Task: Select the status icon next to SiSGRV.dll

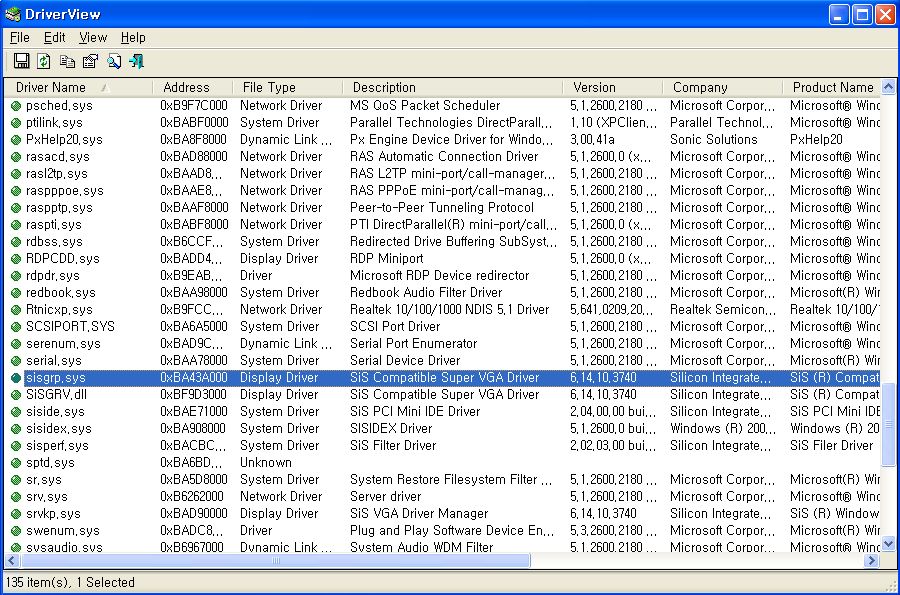Action: (16, 395)
